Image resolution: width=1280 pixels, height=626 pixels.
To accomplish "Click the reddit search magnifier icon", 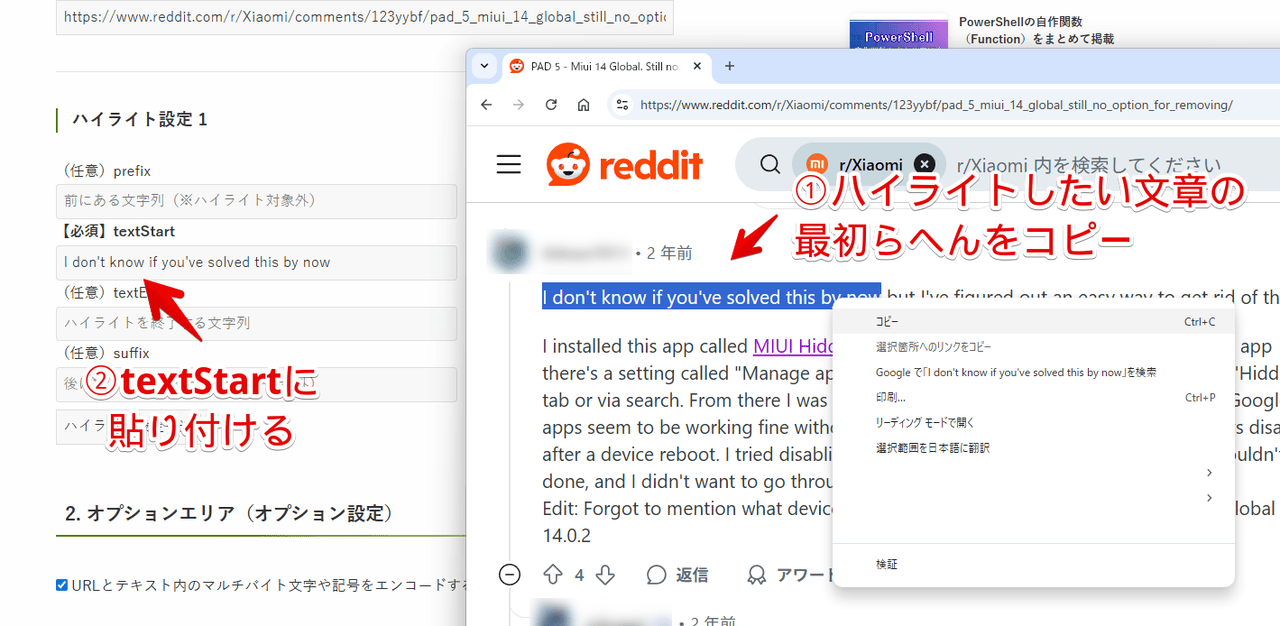I will tap(769, 164).
